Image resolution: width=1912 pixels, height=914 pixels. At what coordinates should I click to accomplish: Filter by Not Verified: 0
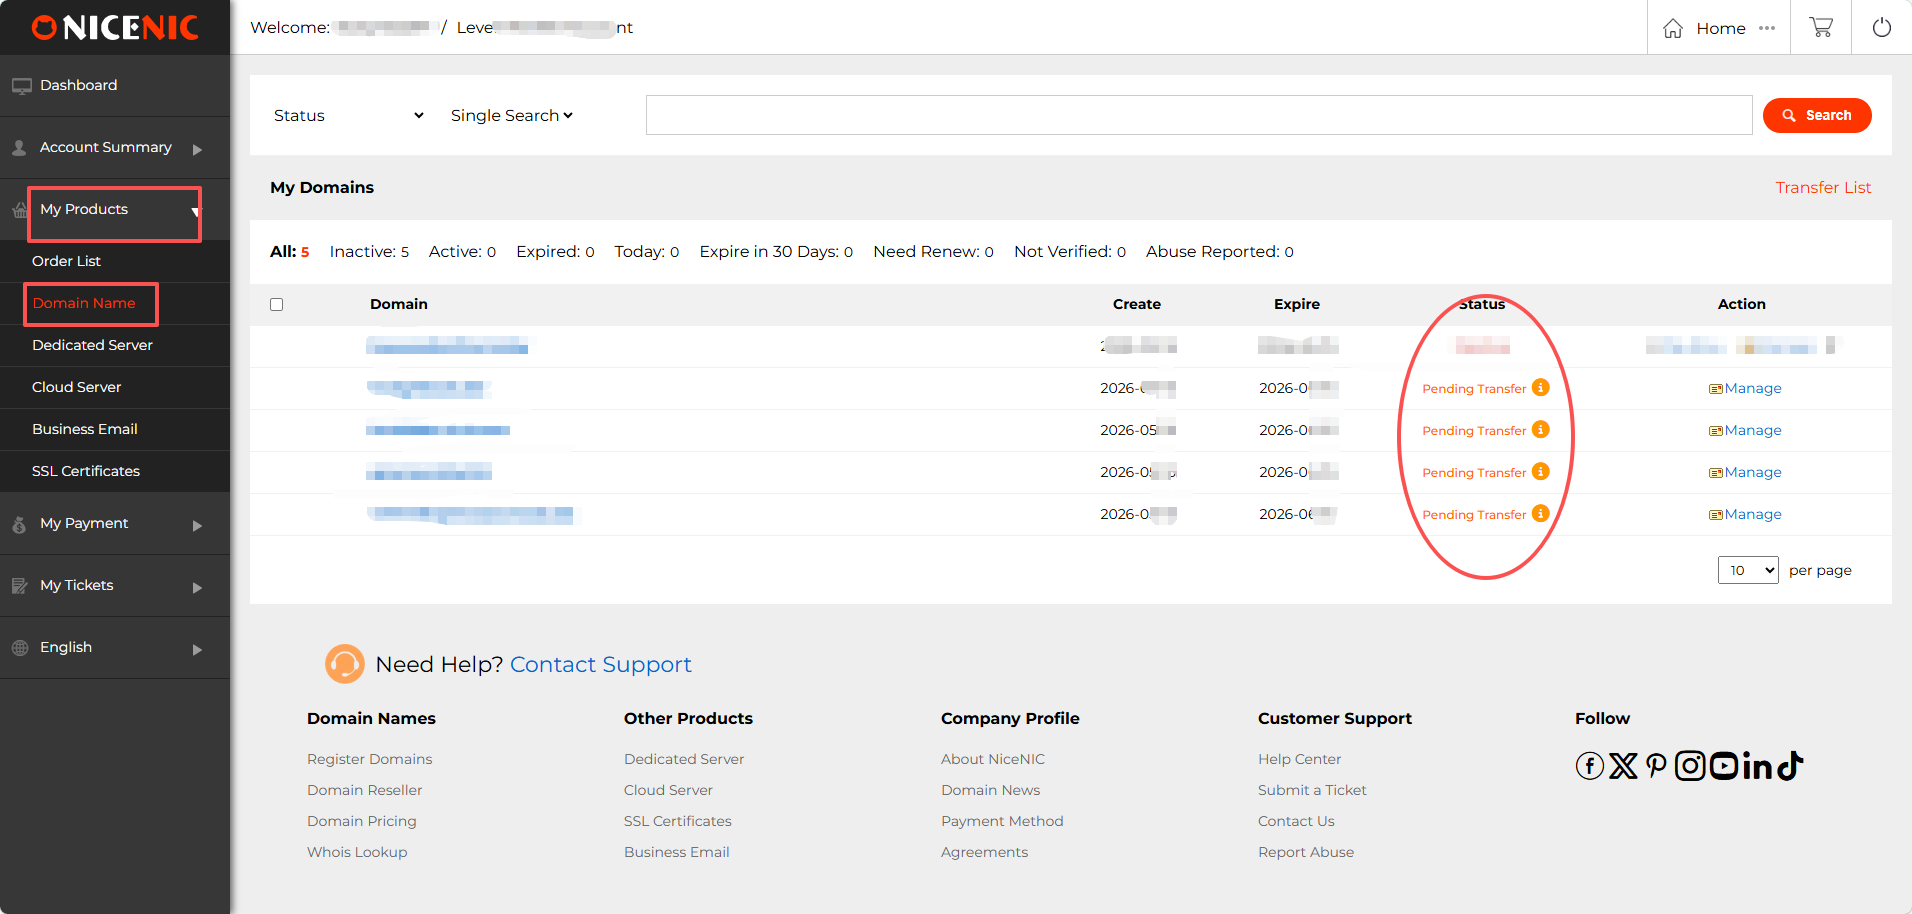click(x=1070, y=252)
